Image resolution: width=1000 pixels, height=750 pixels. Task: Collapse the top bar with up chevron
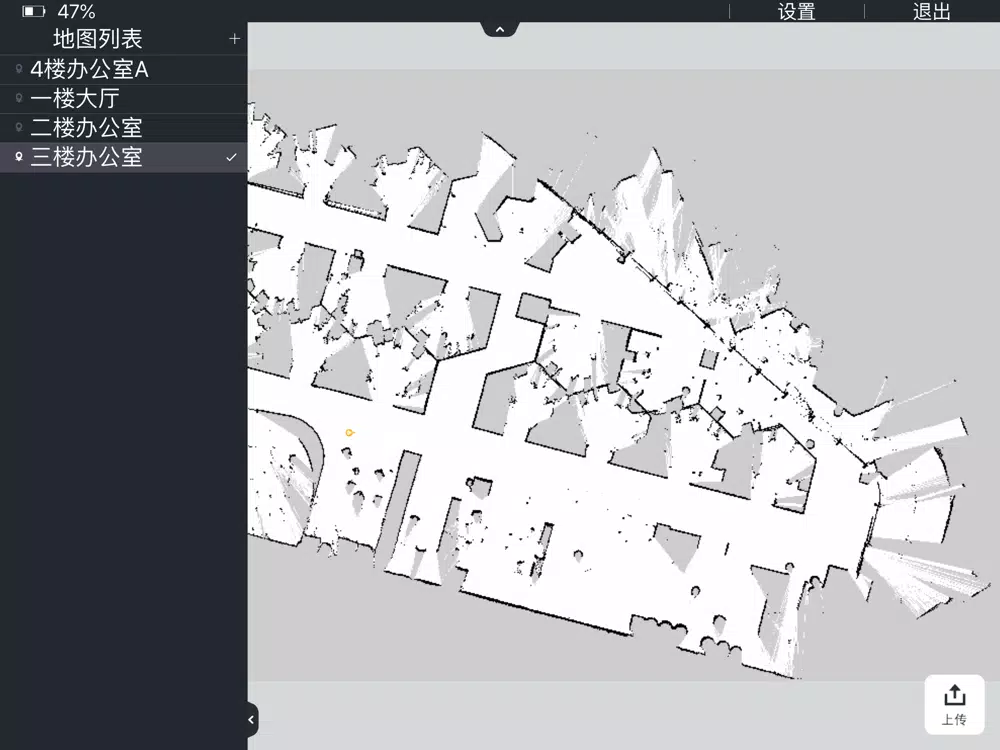(500, 29)
